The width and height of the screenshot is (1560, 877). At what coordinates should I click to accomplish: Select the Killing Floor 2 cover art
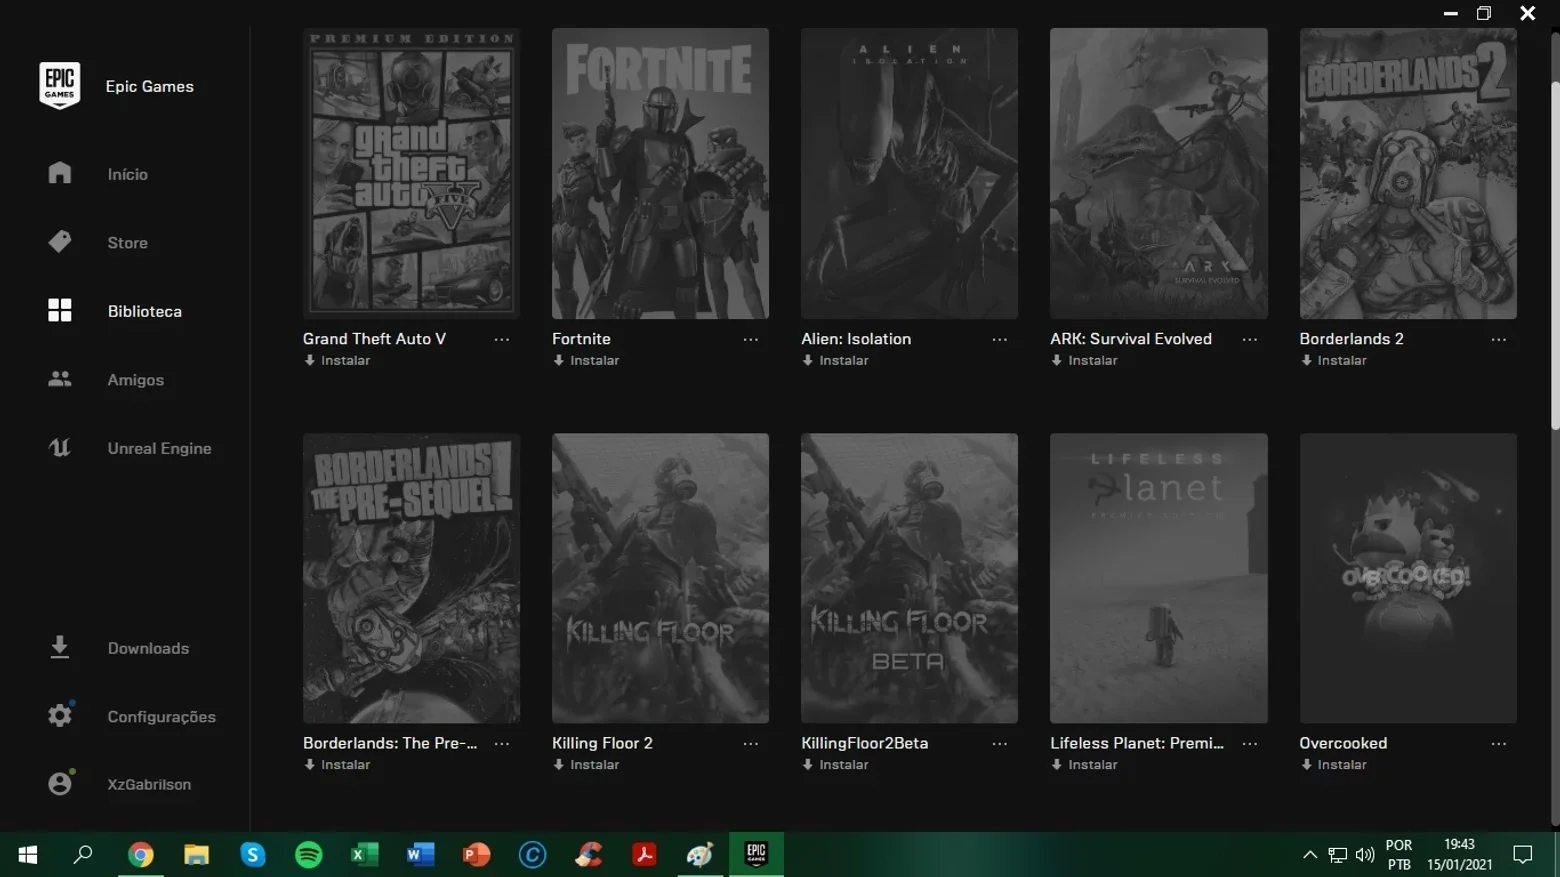click(660, 578)
